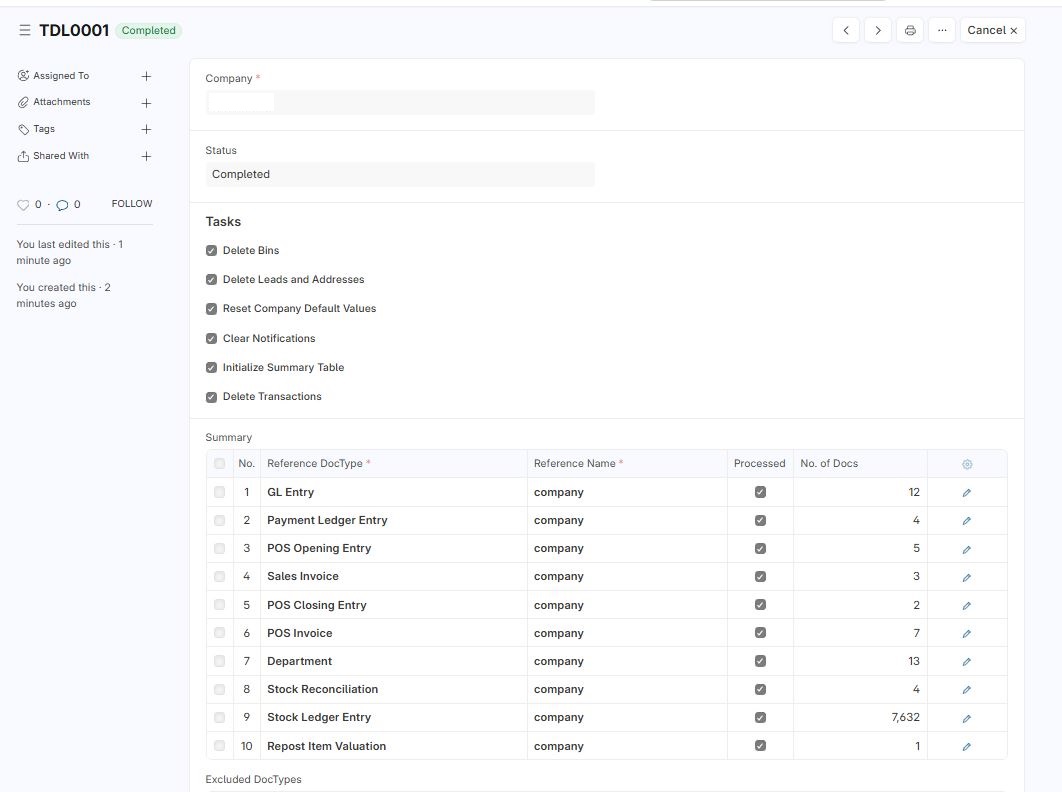1062x792 pixels.
Task: Click the Status field showing Completed
Action: tap(400, 174)
